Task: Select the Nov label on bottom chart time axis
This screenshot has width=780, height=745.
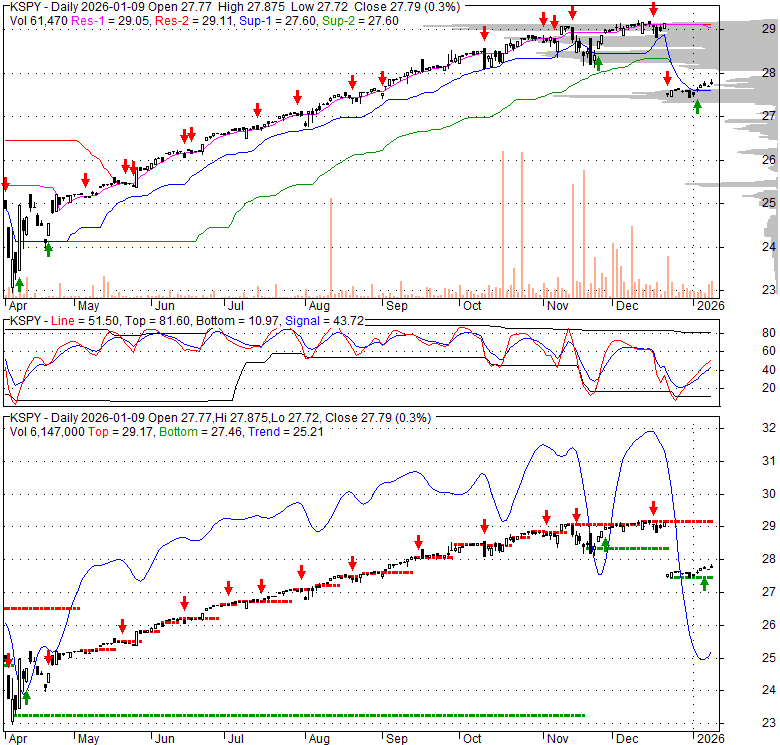Action: click(x=556, y=739)
